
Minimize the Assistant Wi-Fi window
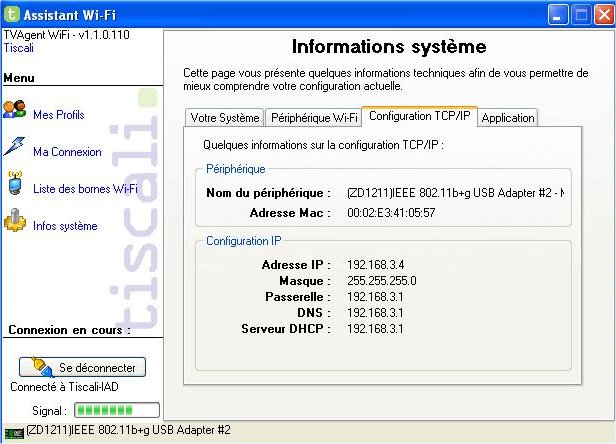[x=558, y=15]
